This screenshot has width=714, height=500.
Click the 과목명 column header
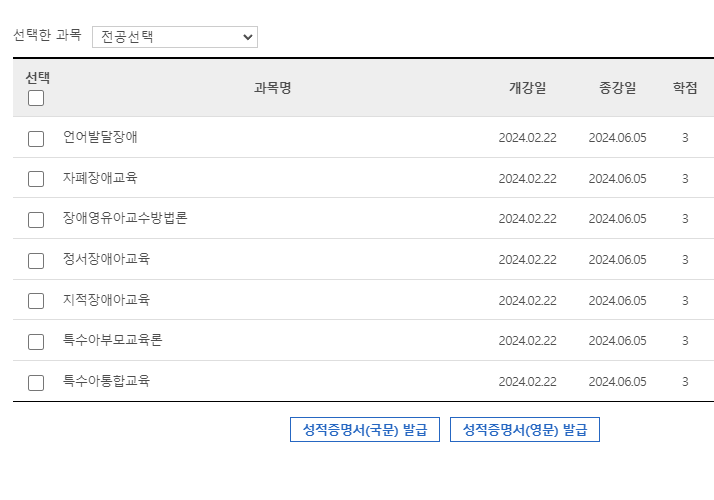coord(272,88)
